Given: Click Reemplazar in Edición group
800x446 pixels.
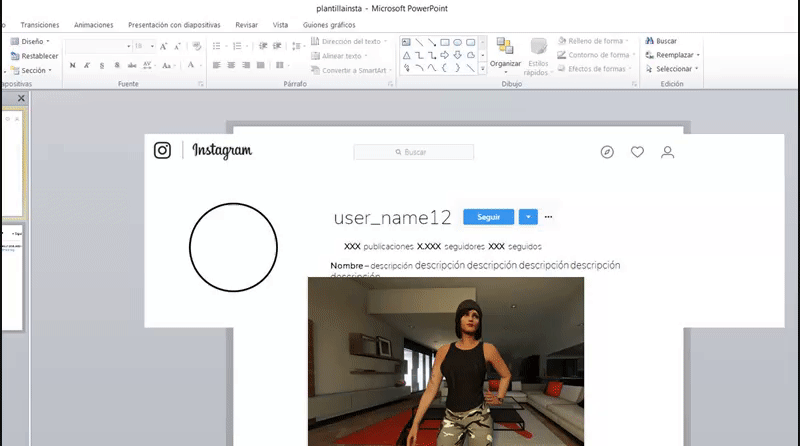Looking at the screenshot, I should point(672,55).
